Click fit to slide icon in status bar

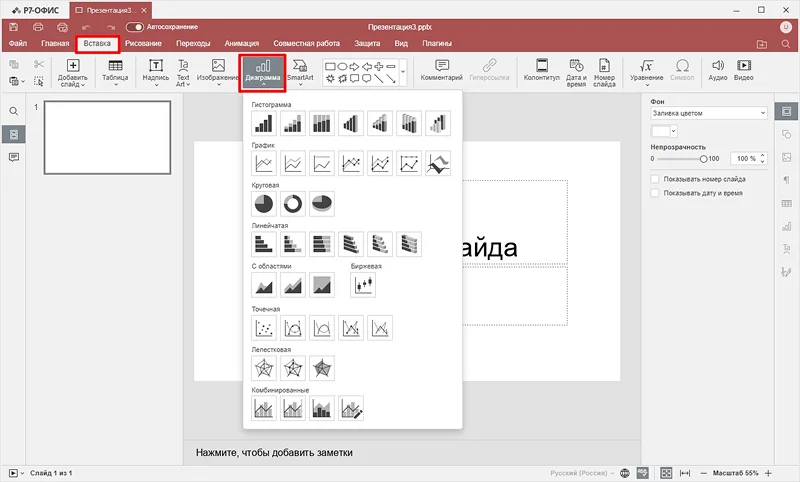tap(666, 473)
